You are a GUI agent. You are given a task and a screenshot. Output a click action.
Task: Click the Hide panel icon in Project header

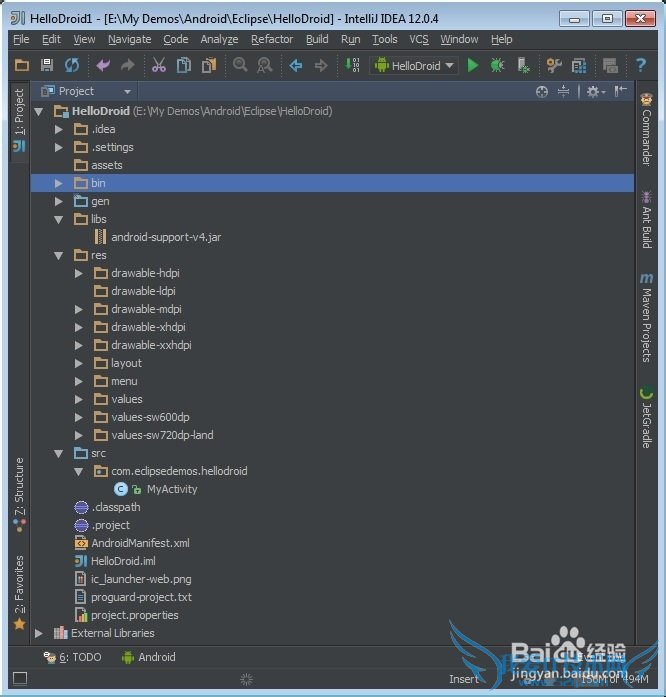pos(620,91)
